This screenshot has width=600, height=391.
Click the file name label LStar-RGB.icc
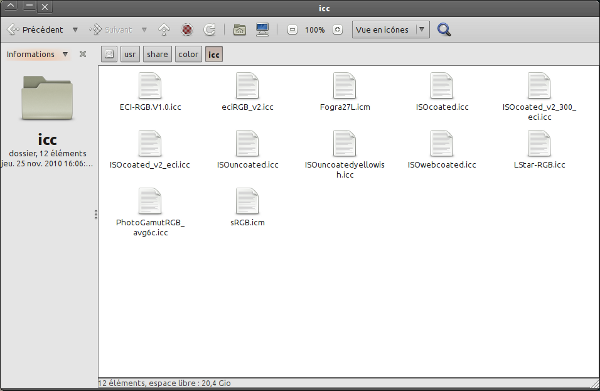coord(539,165)
